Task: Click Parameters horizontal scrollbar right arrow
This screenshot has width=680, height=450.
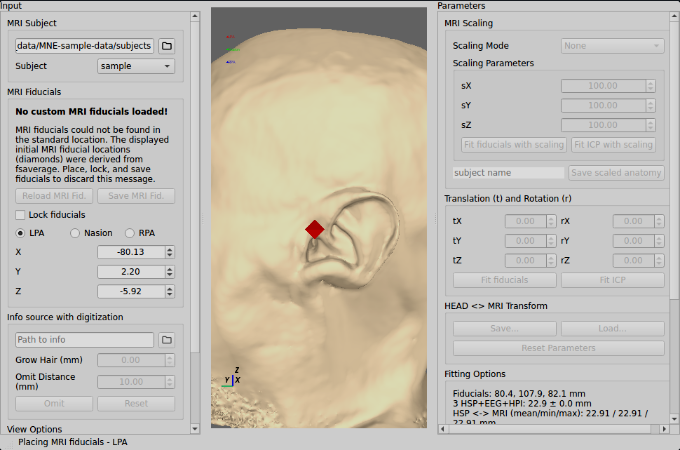Action: point(664,429)
